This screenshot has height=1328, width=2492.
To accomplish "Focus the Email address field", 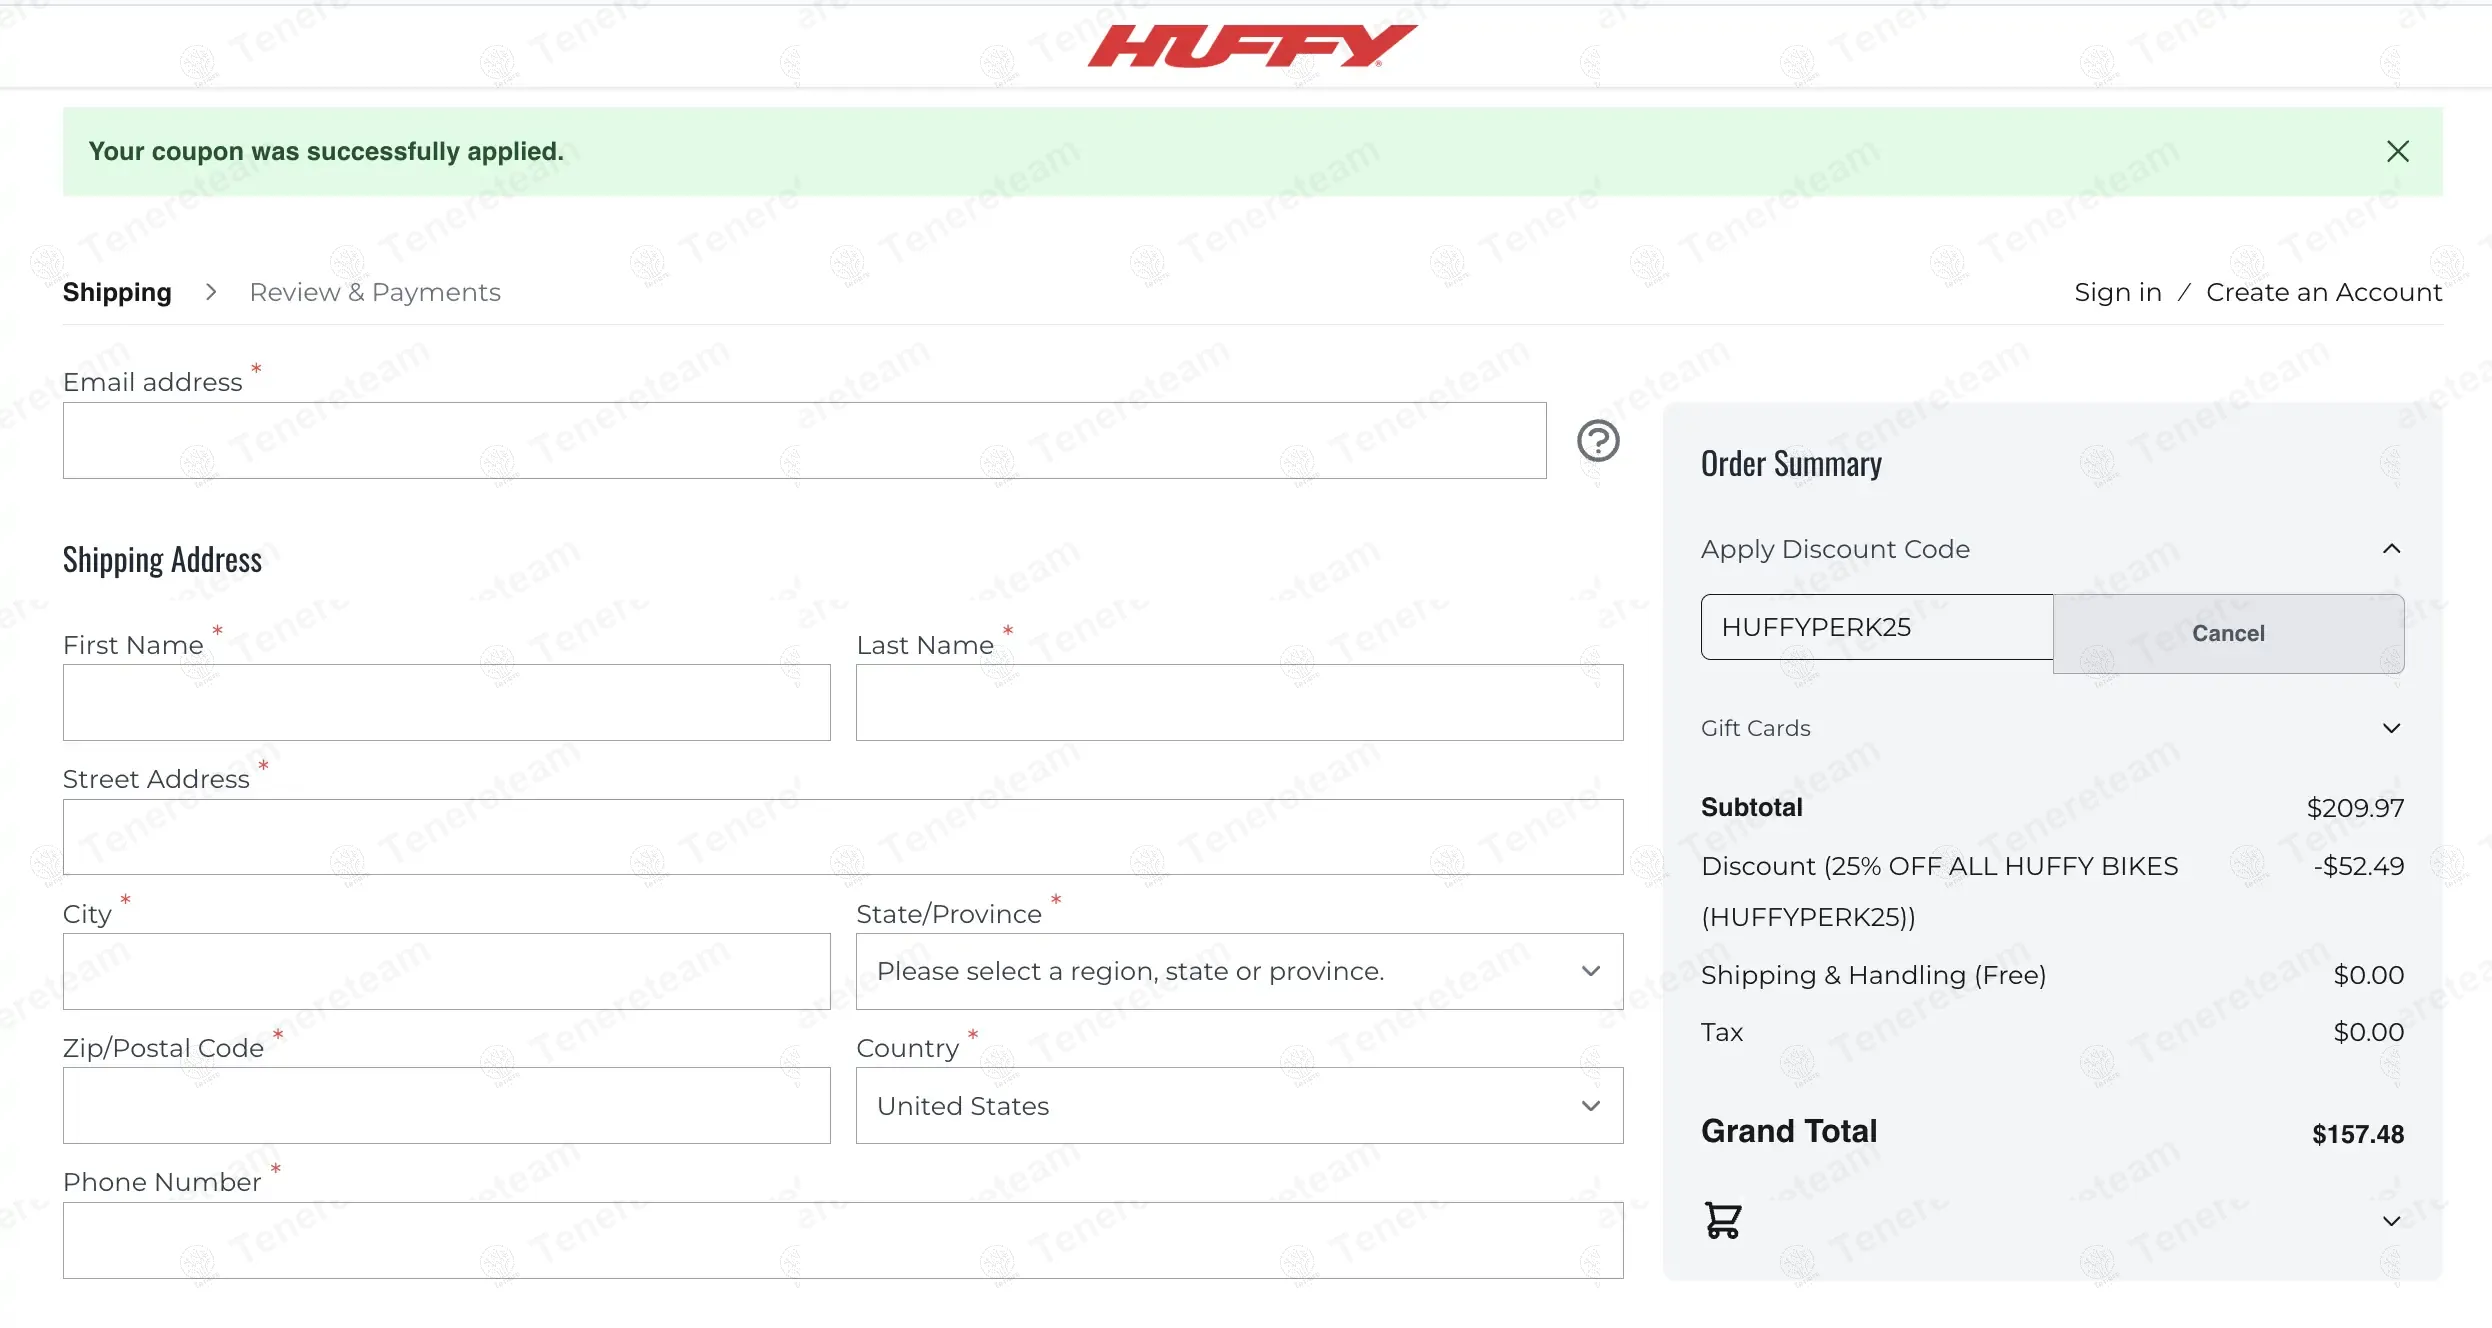I will (x=804, y=440).
